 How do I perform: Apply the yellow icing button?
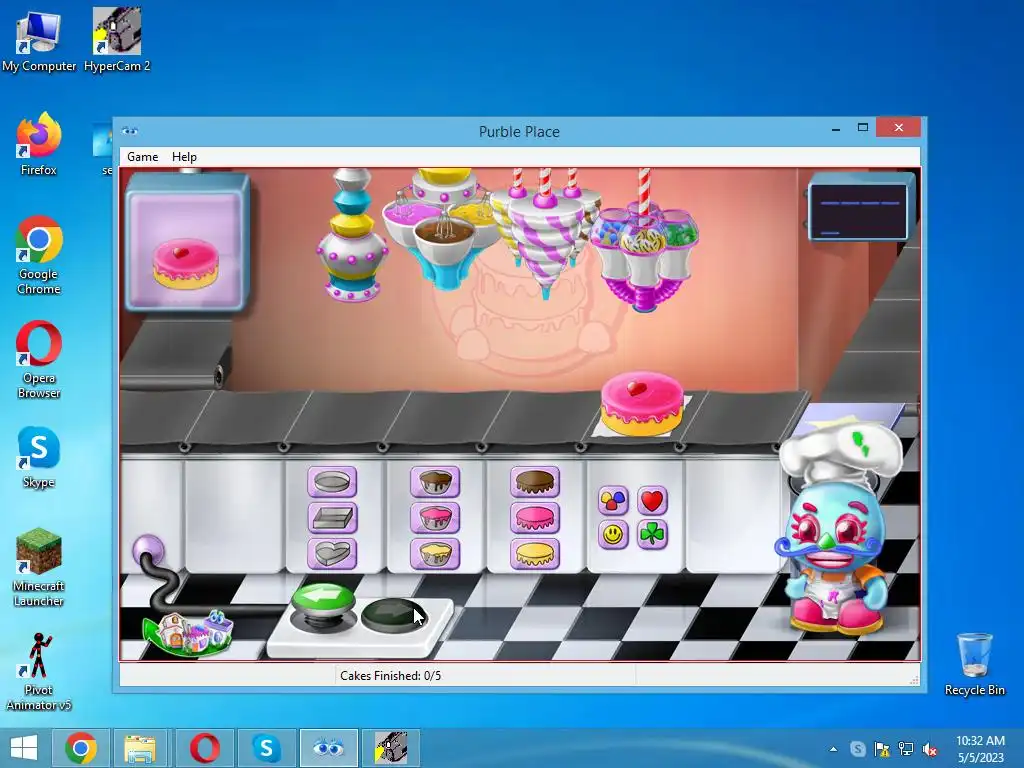(x=535, y=554)
